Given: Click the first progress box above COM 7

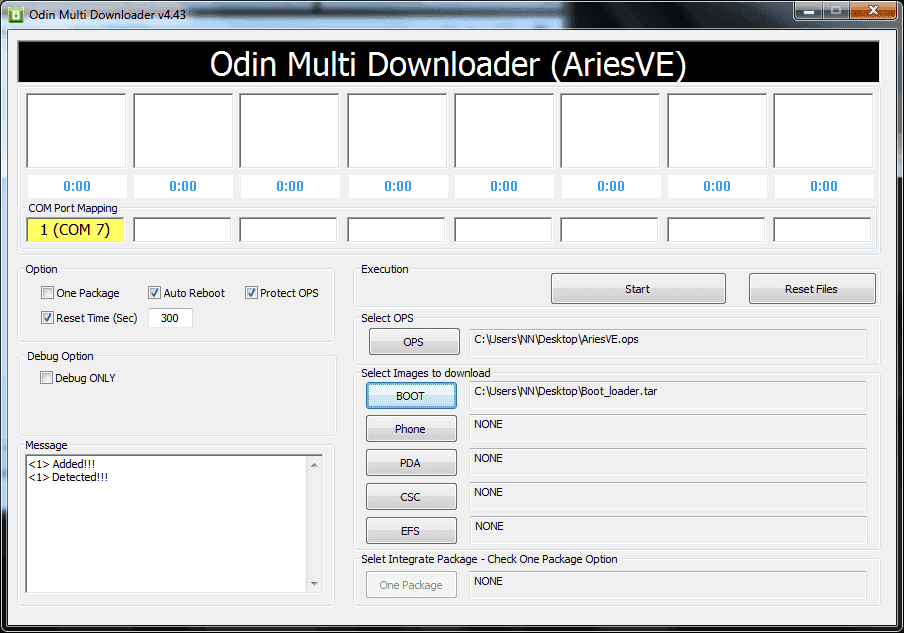Looking at the screenshot, I should [76, 131].
